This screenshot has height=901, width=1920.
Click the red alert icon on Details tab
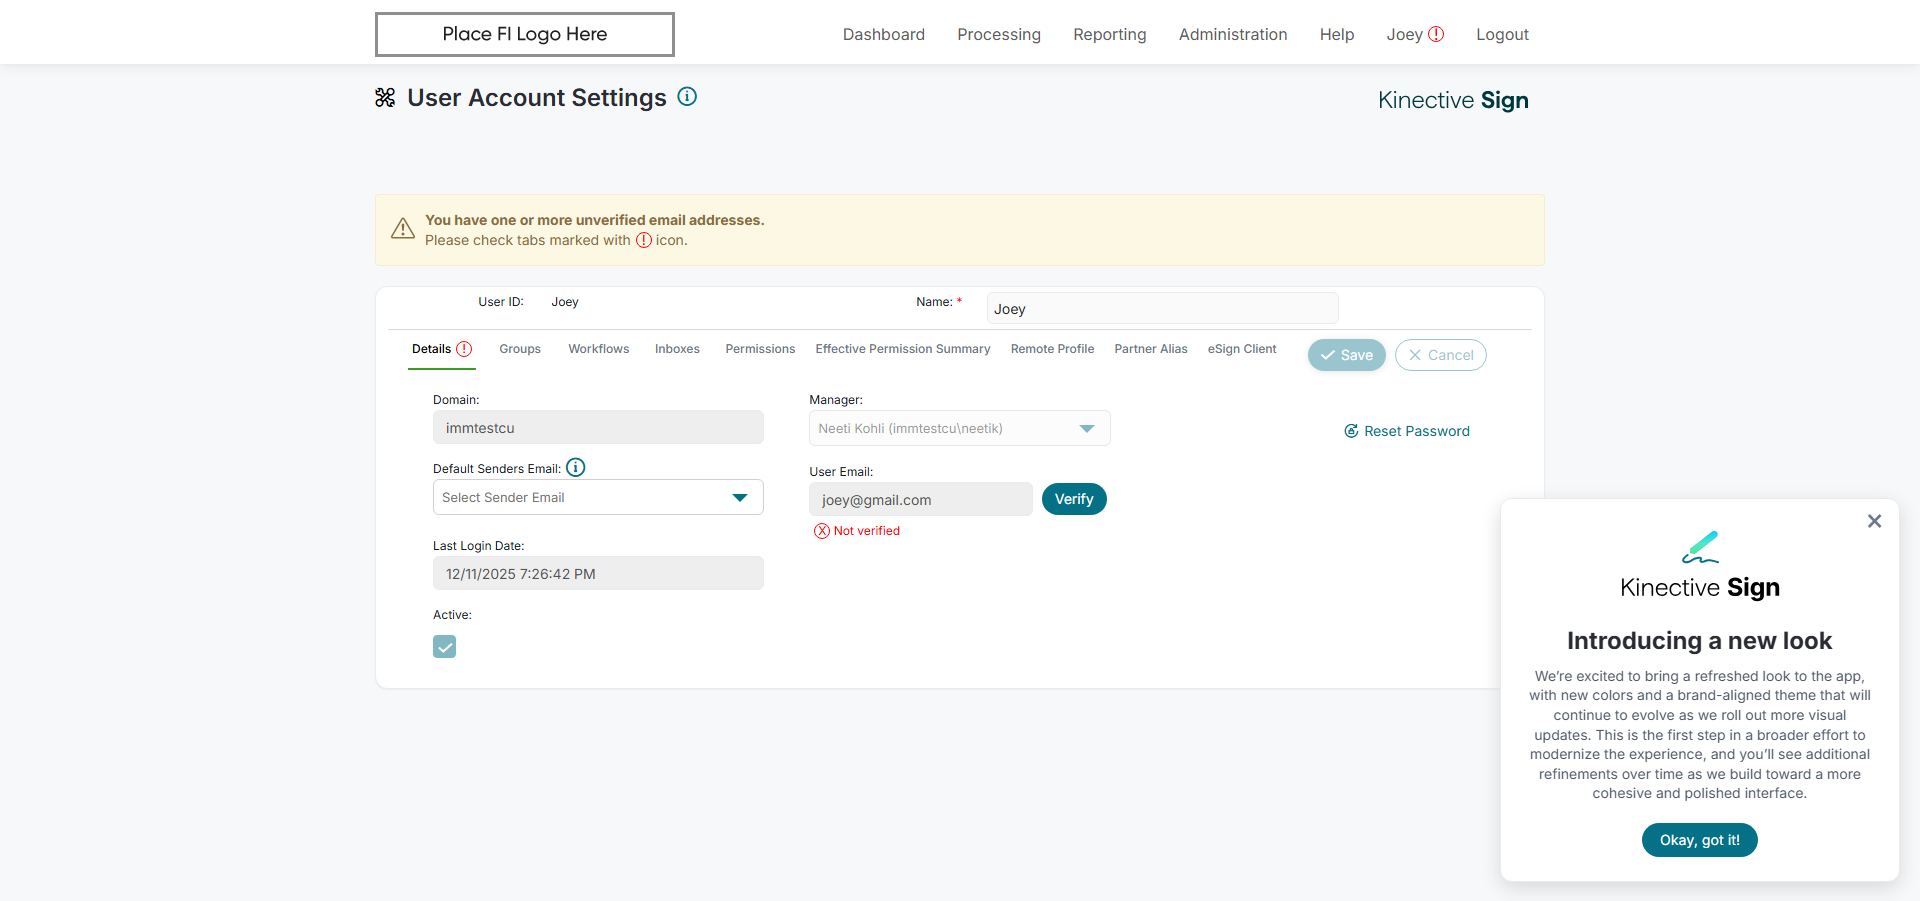[x=464, y=349]
